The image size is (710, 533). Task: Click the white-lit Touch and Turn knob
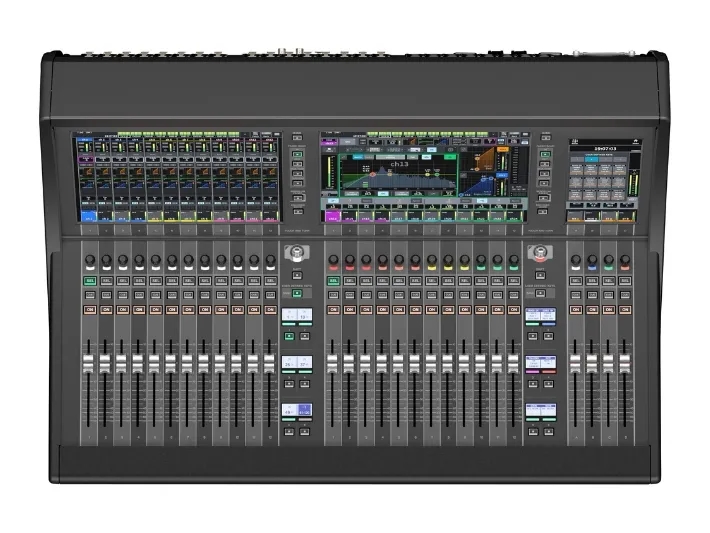click(297, 253)
